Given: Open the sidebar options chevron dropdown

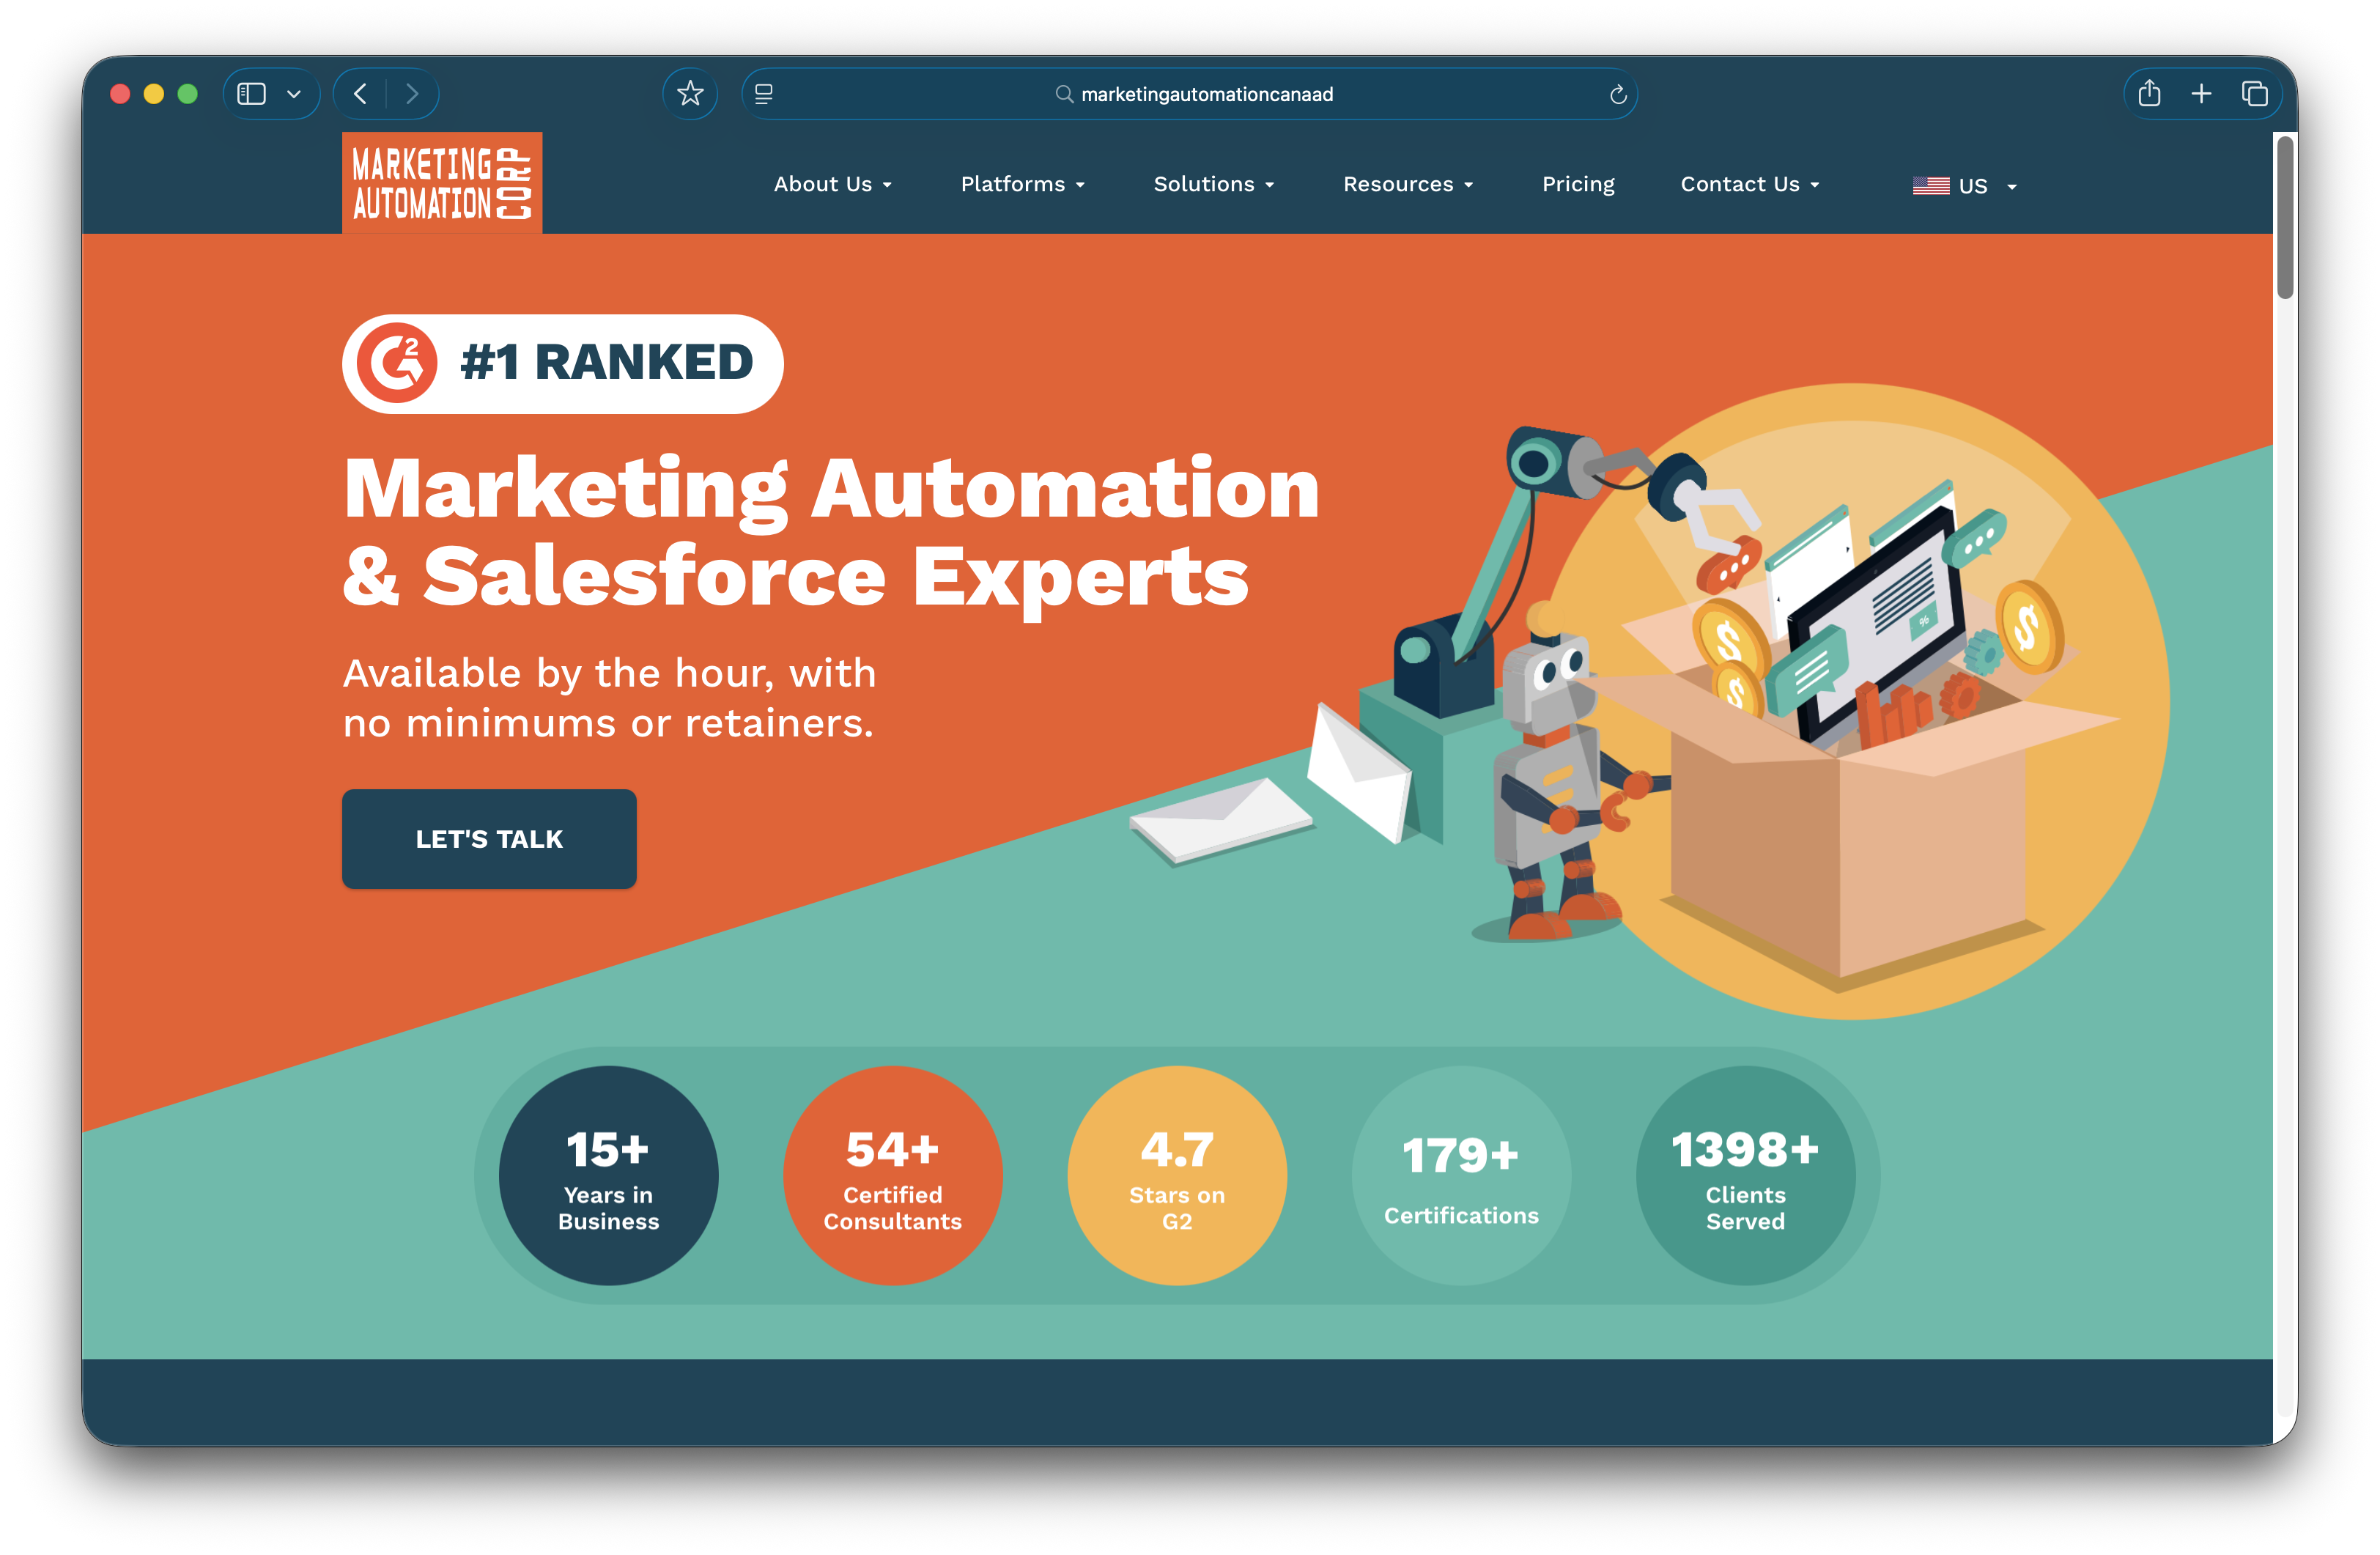Looking at the screenshot, I should point(294,94).
